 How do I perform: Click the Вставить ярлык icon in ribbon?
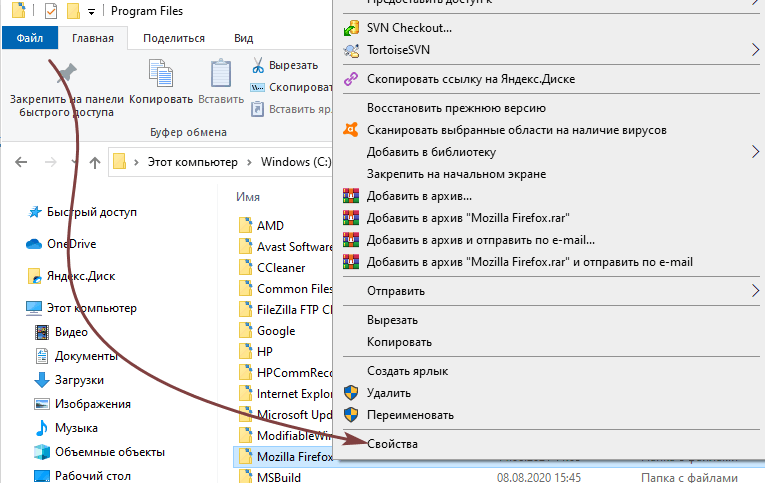pyautogui.click(x=257, y=109)
